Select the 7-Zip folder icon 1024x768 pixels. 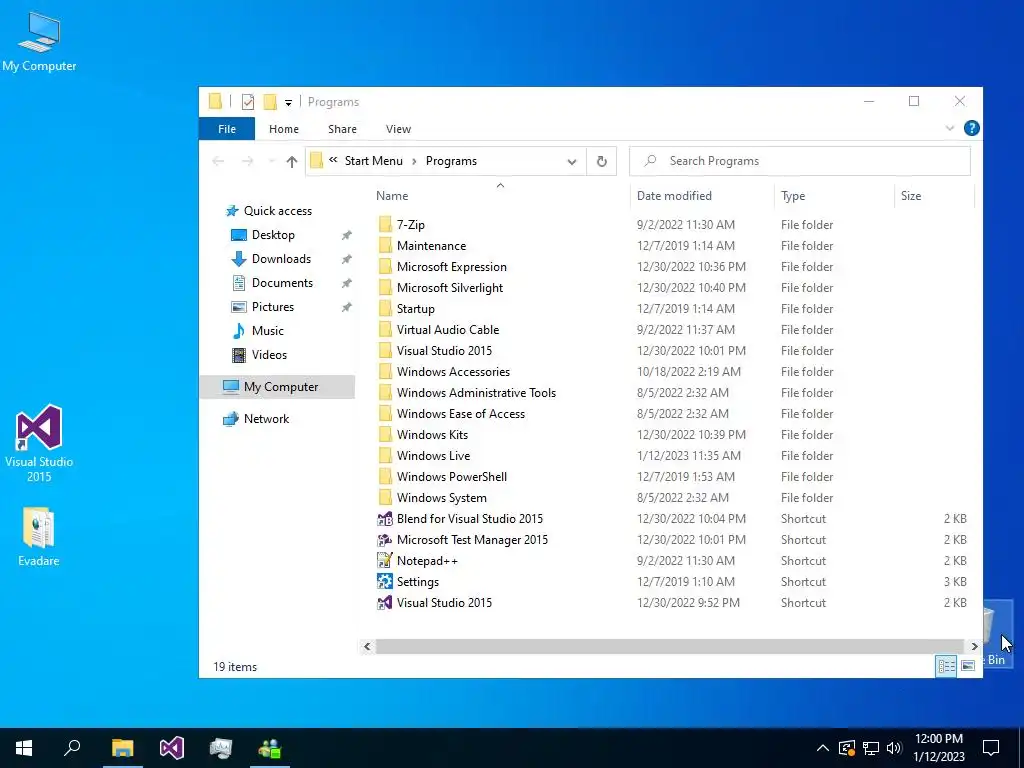[x=385, y=225]
